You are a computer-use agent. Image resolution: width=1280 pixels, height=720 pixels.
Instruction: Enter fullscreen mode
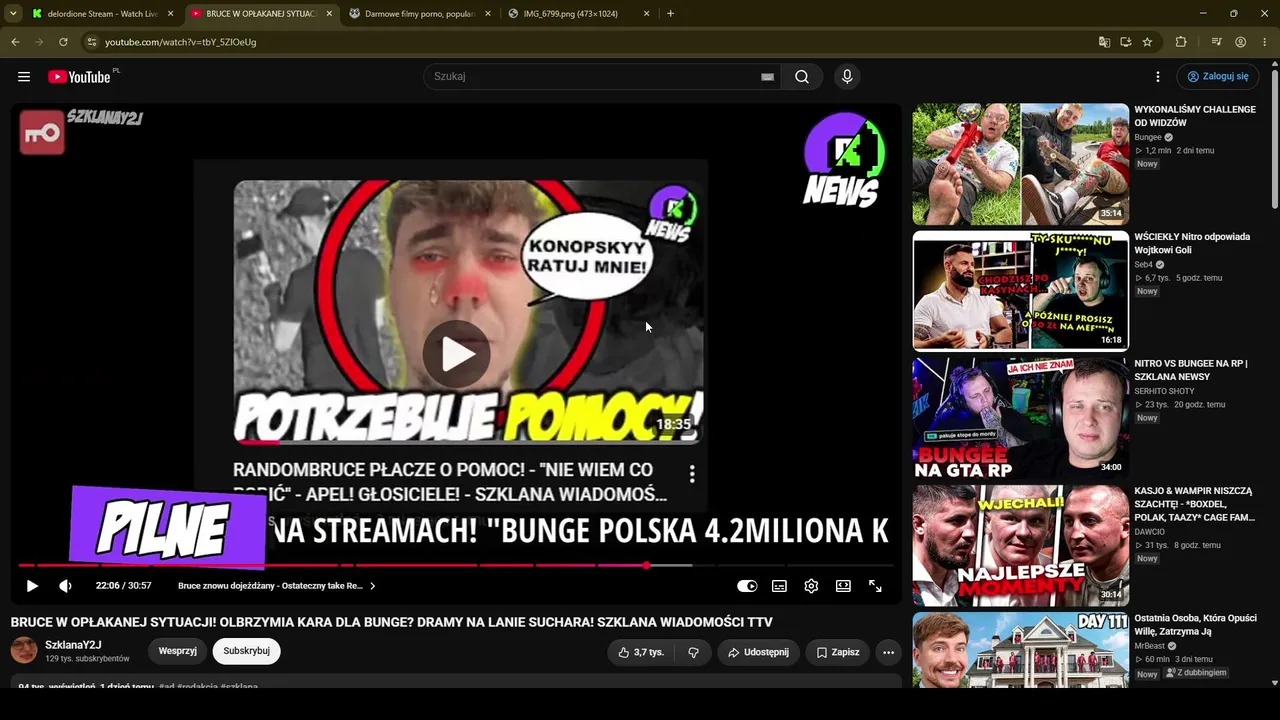(875, 586)
